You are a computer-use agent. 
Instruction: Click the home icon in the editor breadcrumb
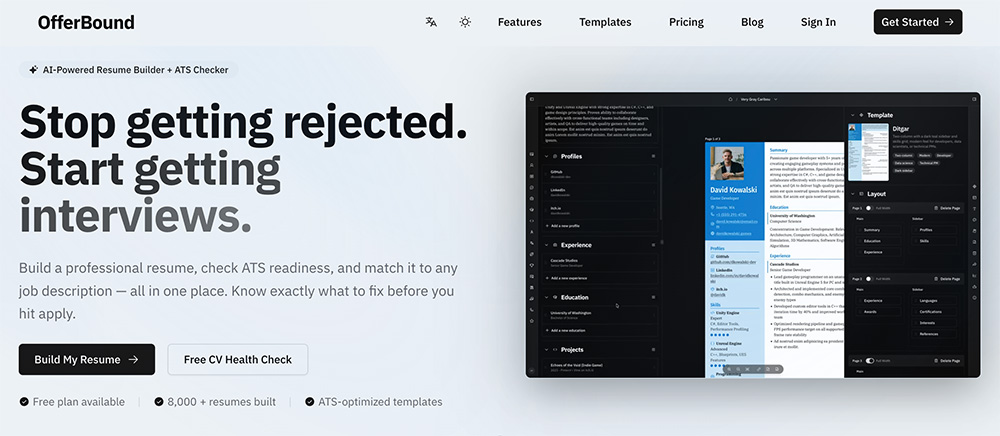(x=730, y=99)
